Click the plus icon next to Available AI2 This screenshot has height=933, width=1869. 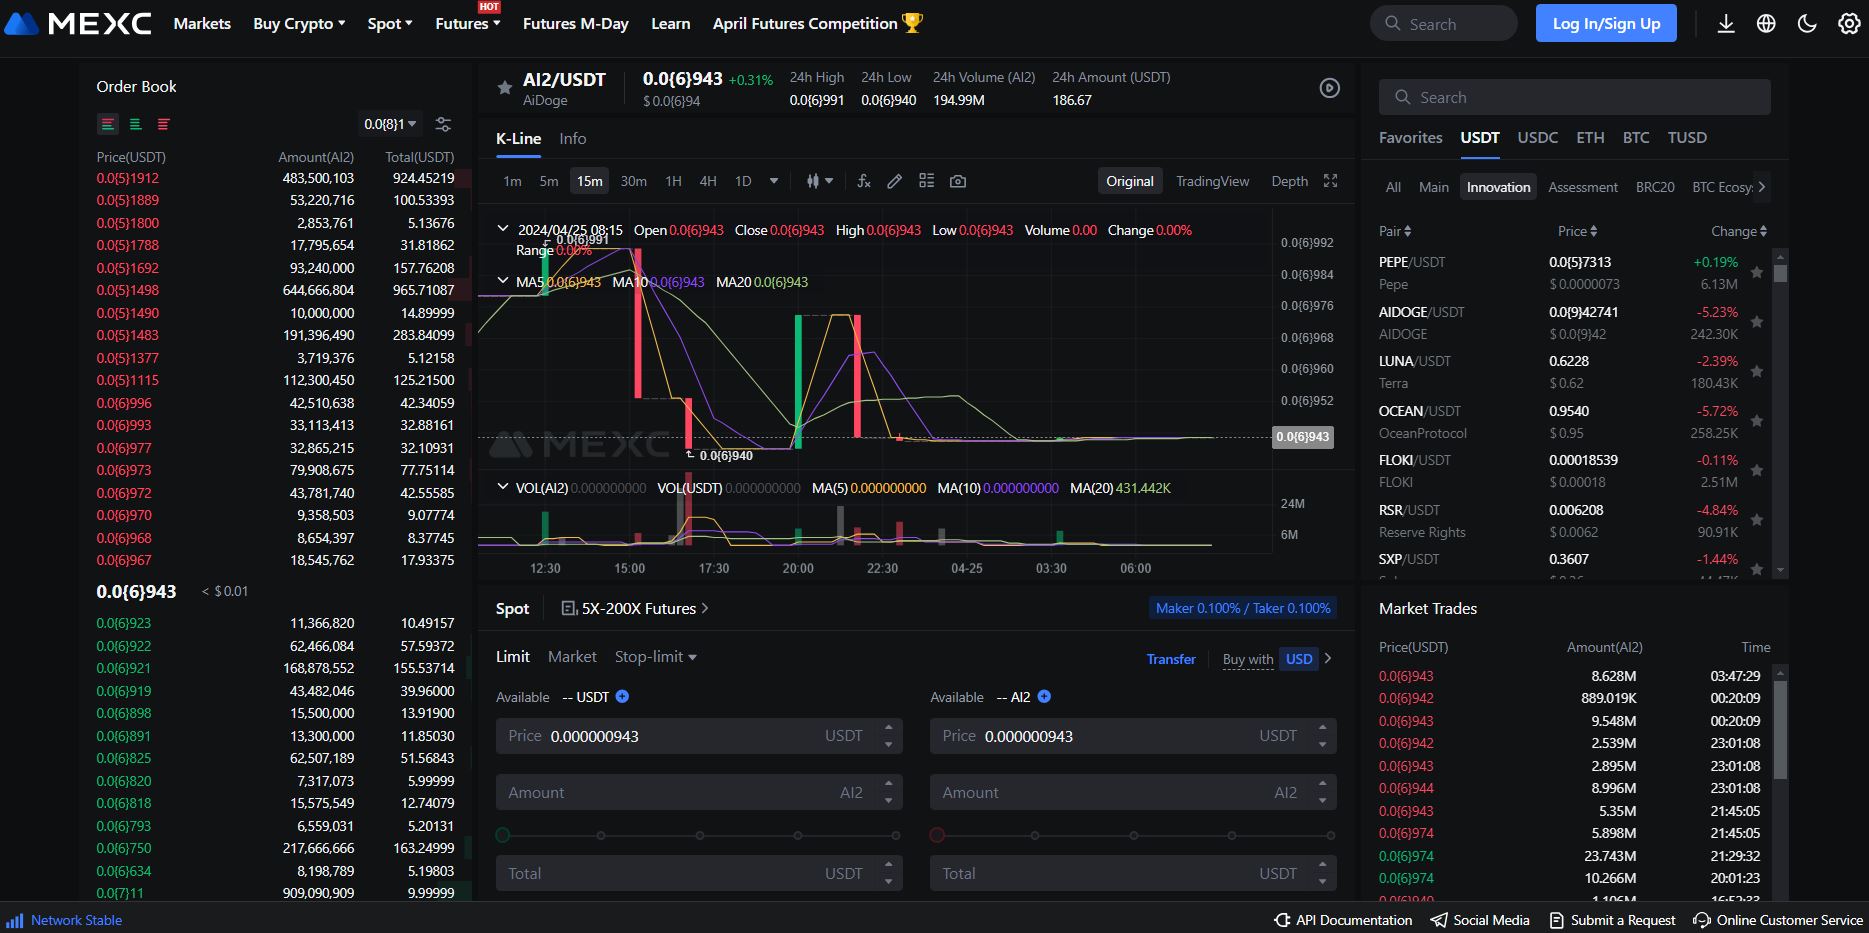(x=1044, y=696)
